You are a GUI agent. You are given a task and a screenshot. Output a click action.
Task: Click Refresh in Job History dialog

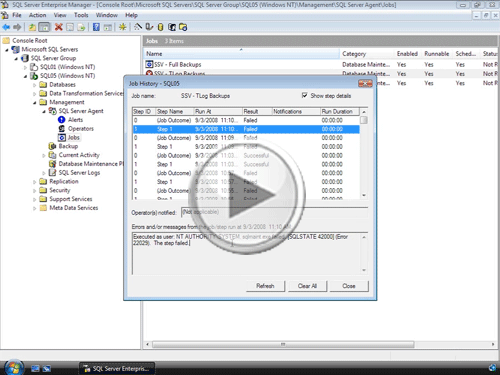pyautogui.click(x=265, y=286)
